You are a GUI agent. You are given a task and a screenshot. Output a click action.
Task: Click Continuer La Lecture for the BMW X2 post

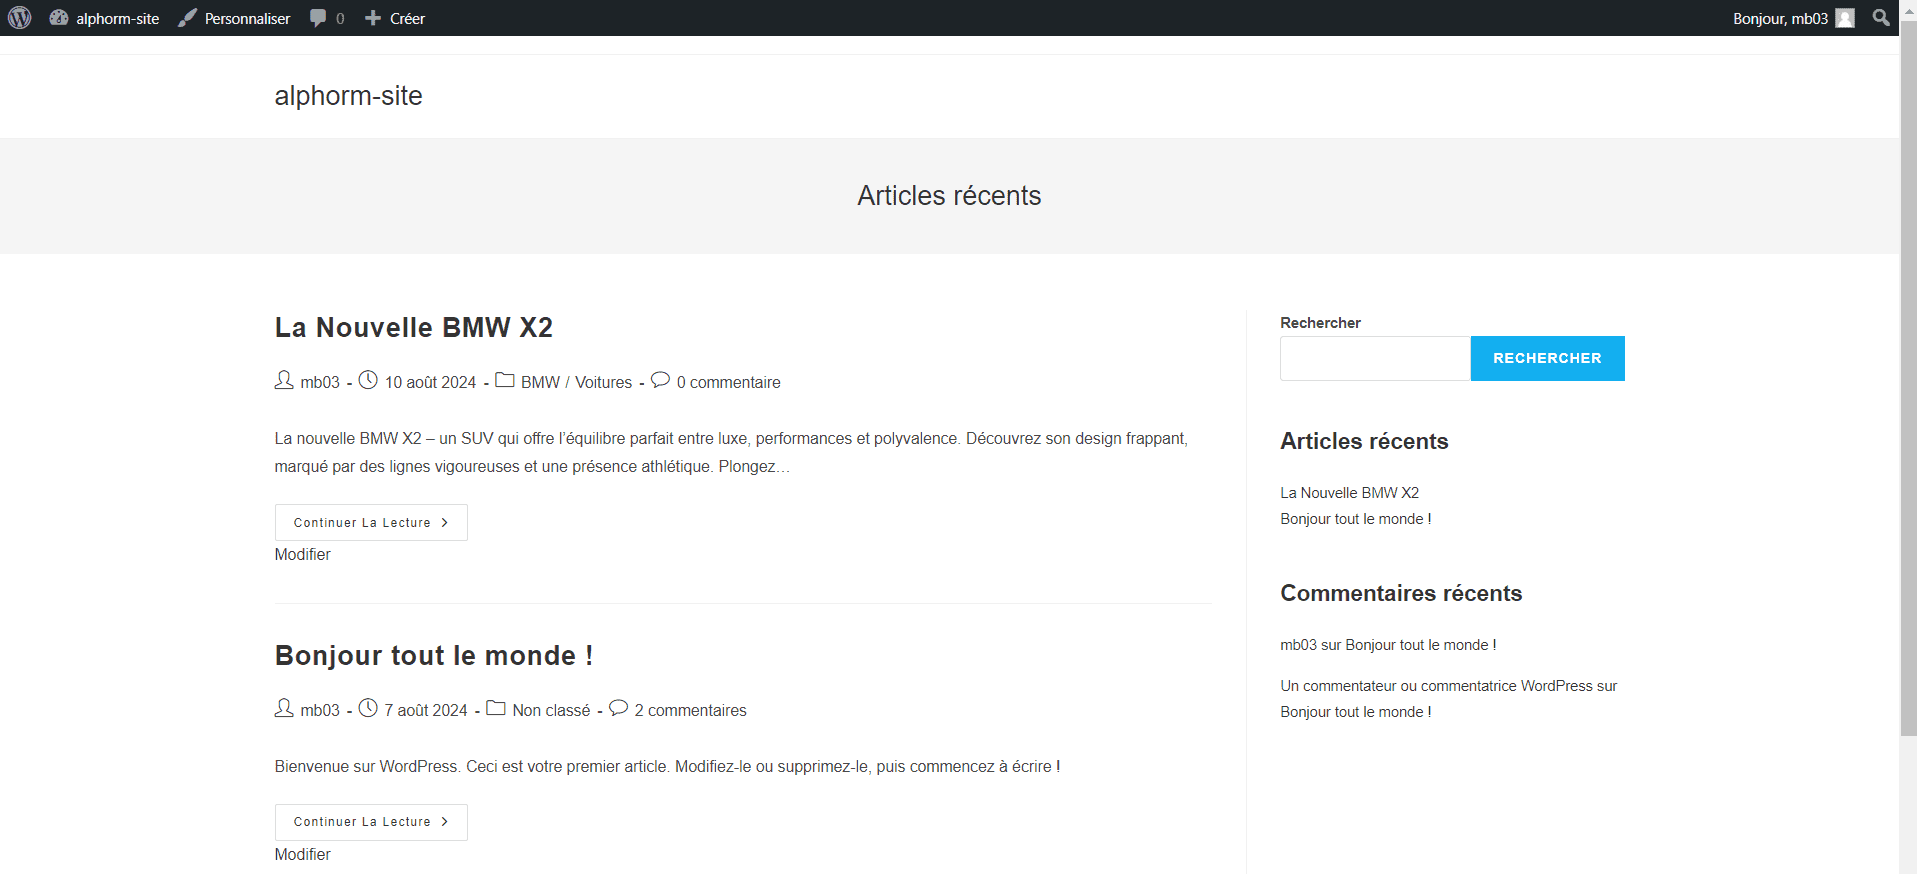pos(371,522)
